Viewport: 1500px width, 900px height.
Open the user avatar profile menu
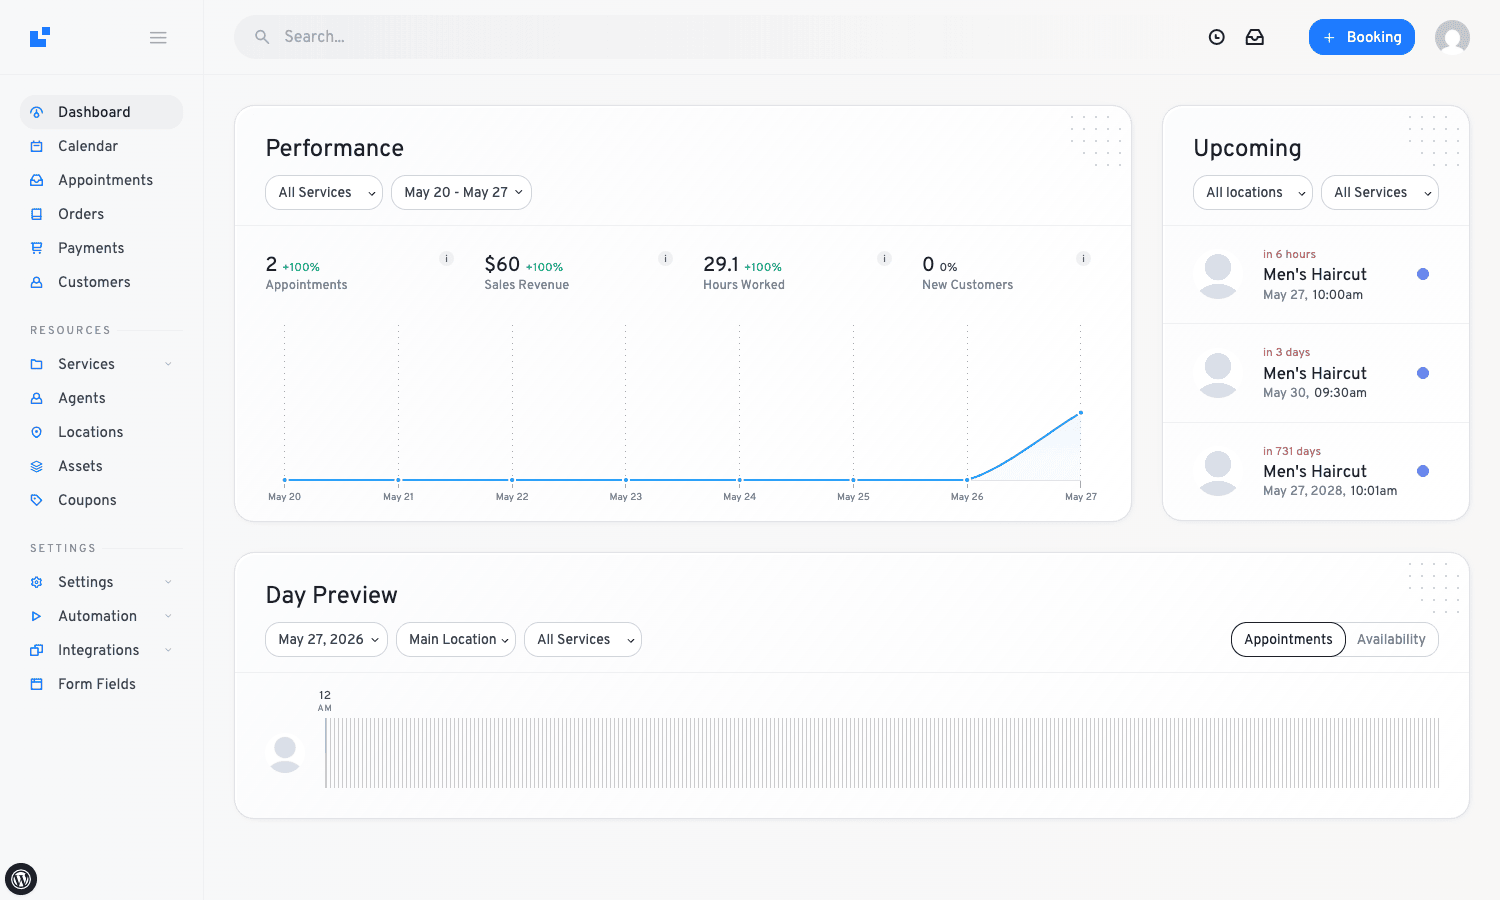point(1452,37)
